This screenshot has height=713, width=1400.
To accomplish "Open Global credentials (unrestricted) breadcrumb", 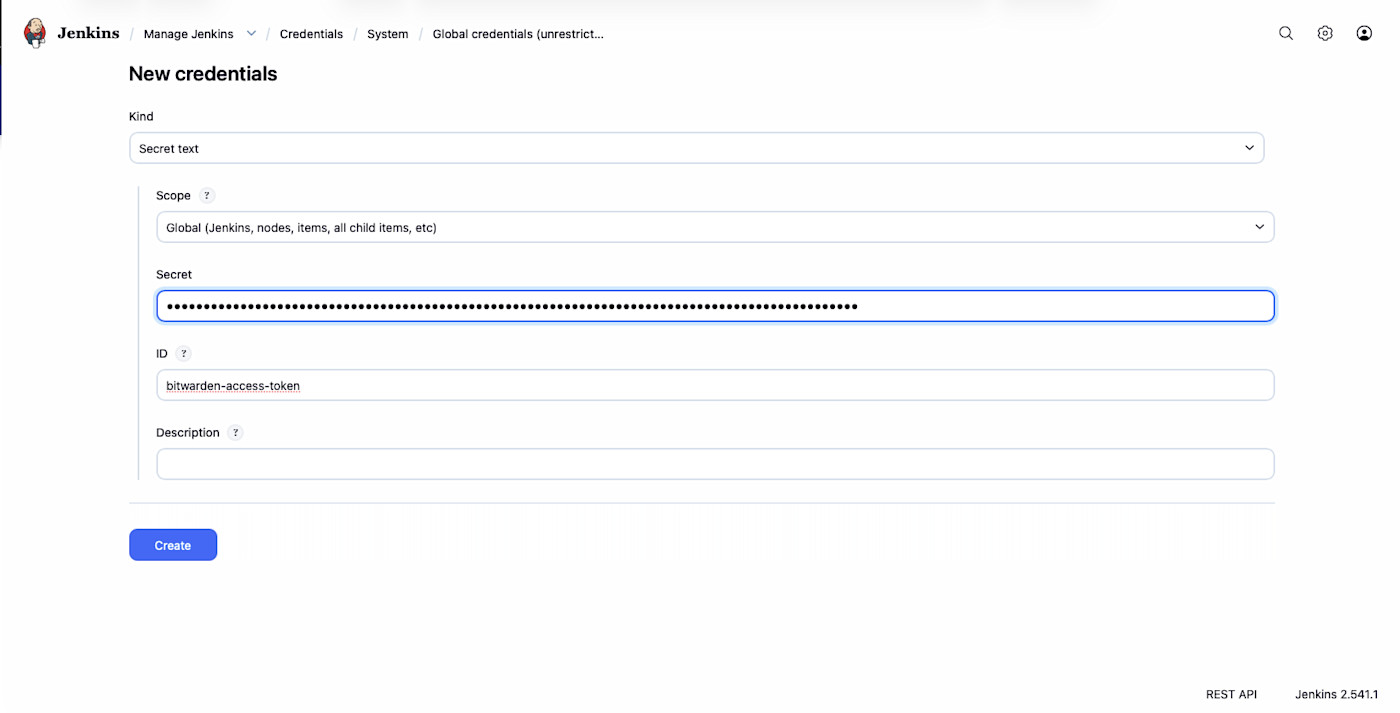I will click(518, 34).
